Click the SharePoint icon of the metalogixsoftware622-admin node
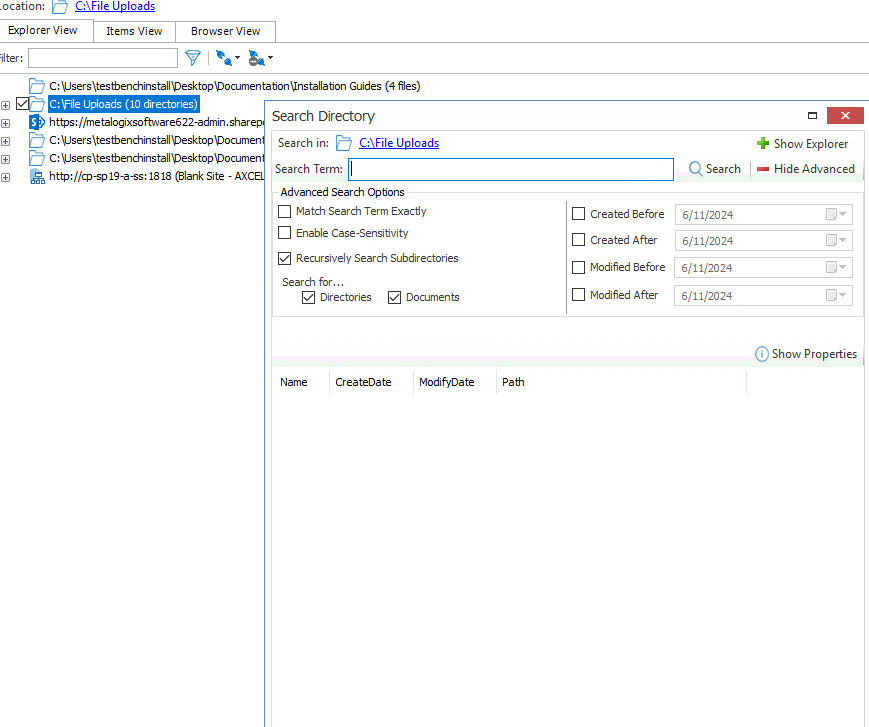The image size is (869, 727). pyautogui.click(x=37, y=122)
